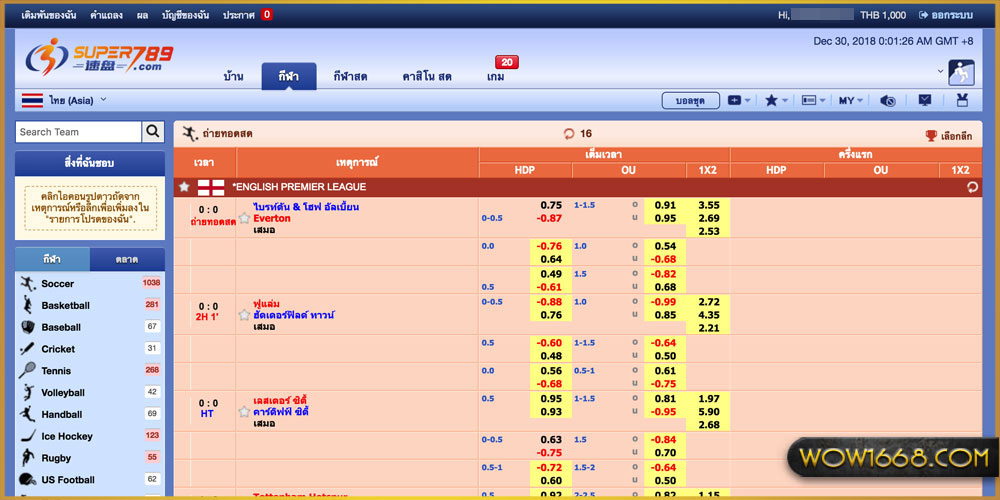This screenshot has width=1000, height=500.
Task: Click the ออกจากระบบ logout link
Action: pyautogui.click(x=945, y=15)
